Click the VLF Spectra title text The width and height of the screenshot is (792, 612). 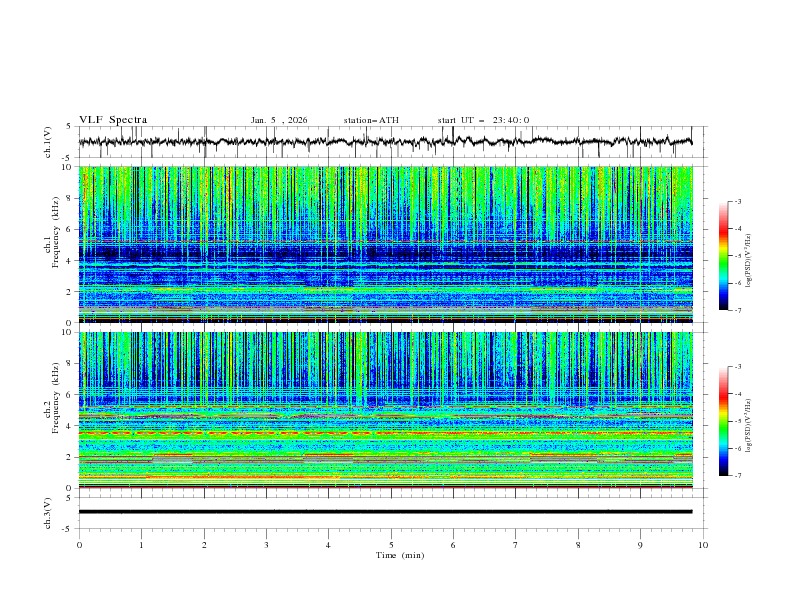[113, 120]
